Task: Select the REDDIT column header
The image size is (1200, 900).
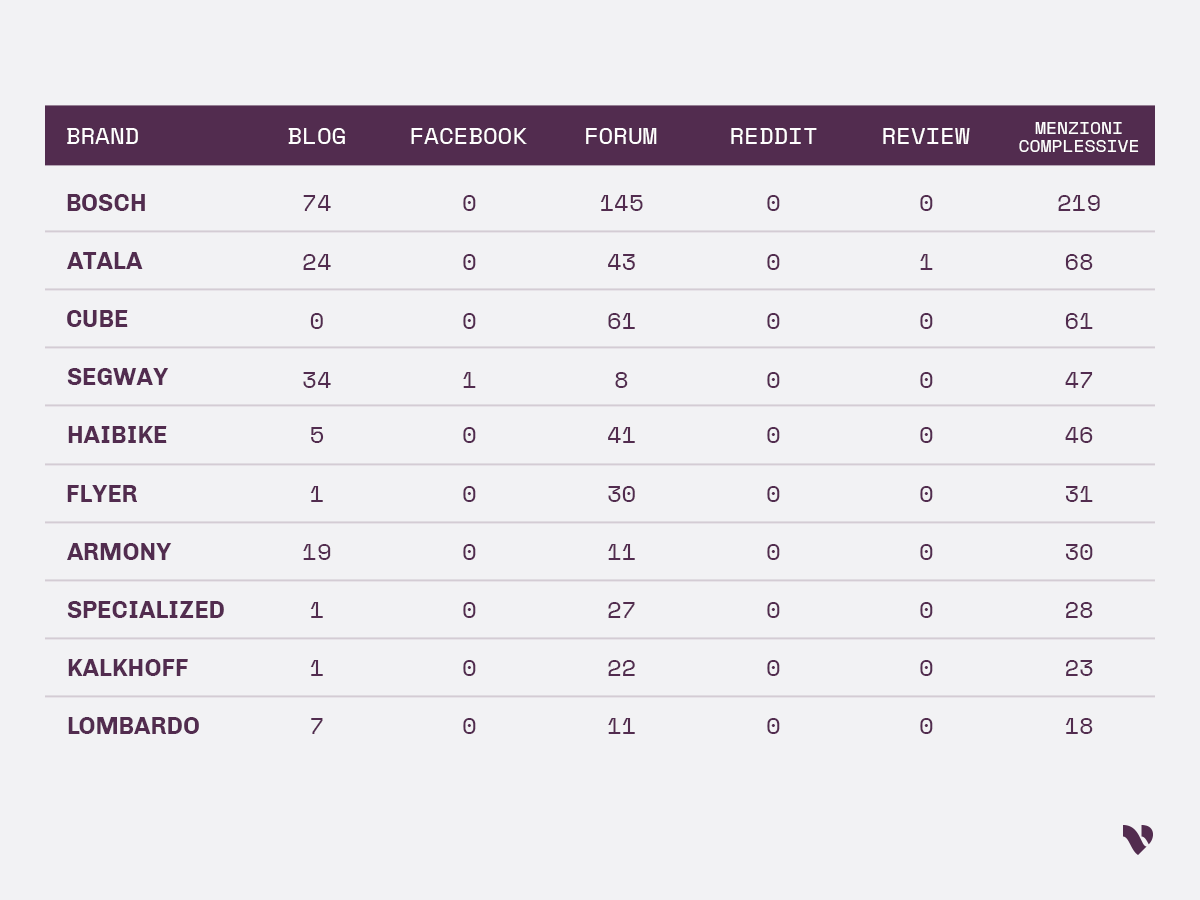Action: (773, 137)
